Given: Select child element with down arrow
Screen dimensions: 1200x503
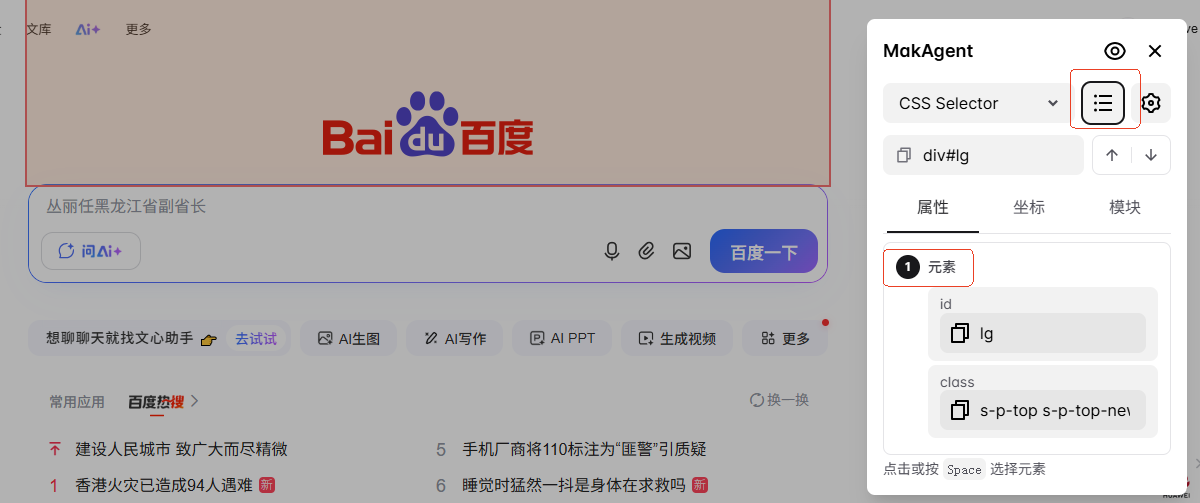Looking at the screenshot, I should [1151, 155].
